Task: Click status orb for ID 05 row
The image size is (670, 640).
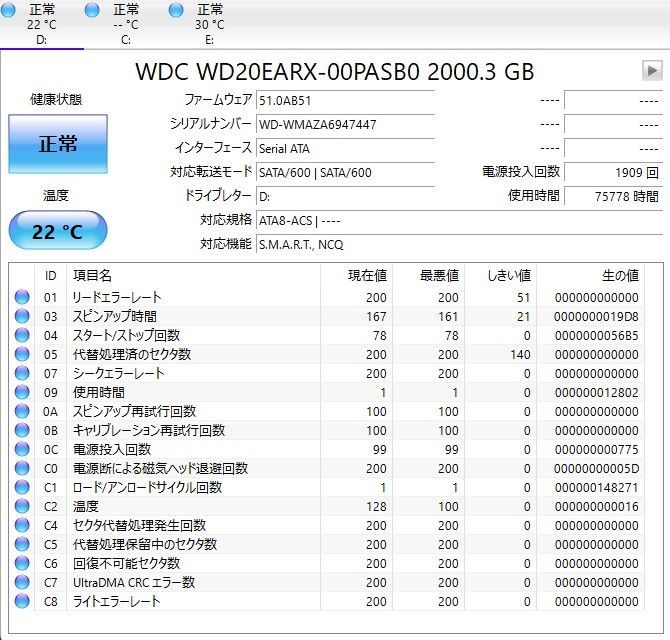Action: [22, 354]
